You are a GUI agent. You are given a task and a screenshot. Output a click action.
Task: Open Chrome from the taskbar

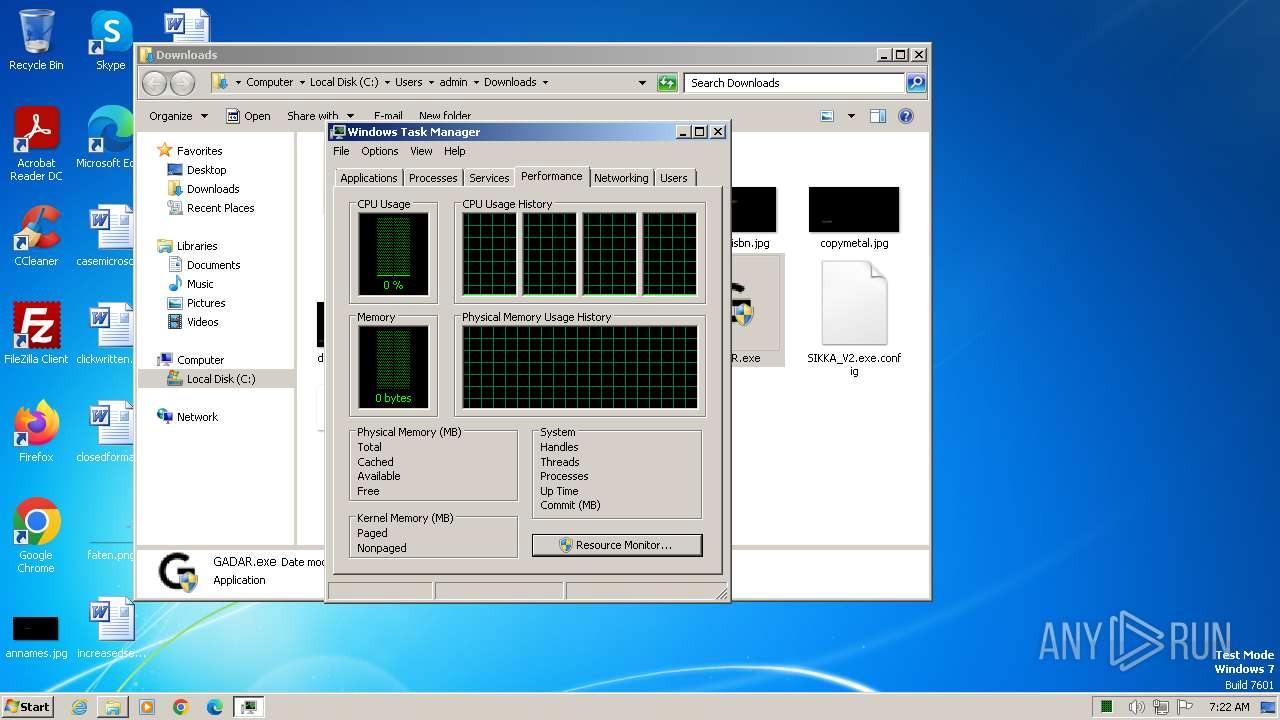pyautogui.click(x=181, y=707)
